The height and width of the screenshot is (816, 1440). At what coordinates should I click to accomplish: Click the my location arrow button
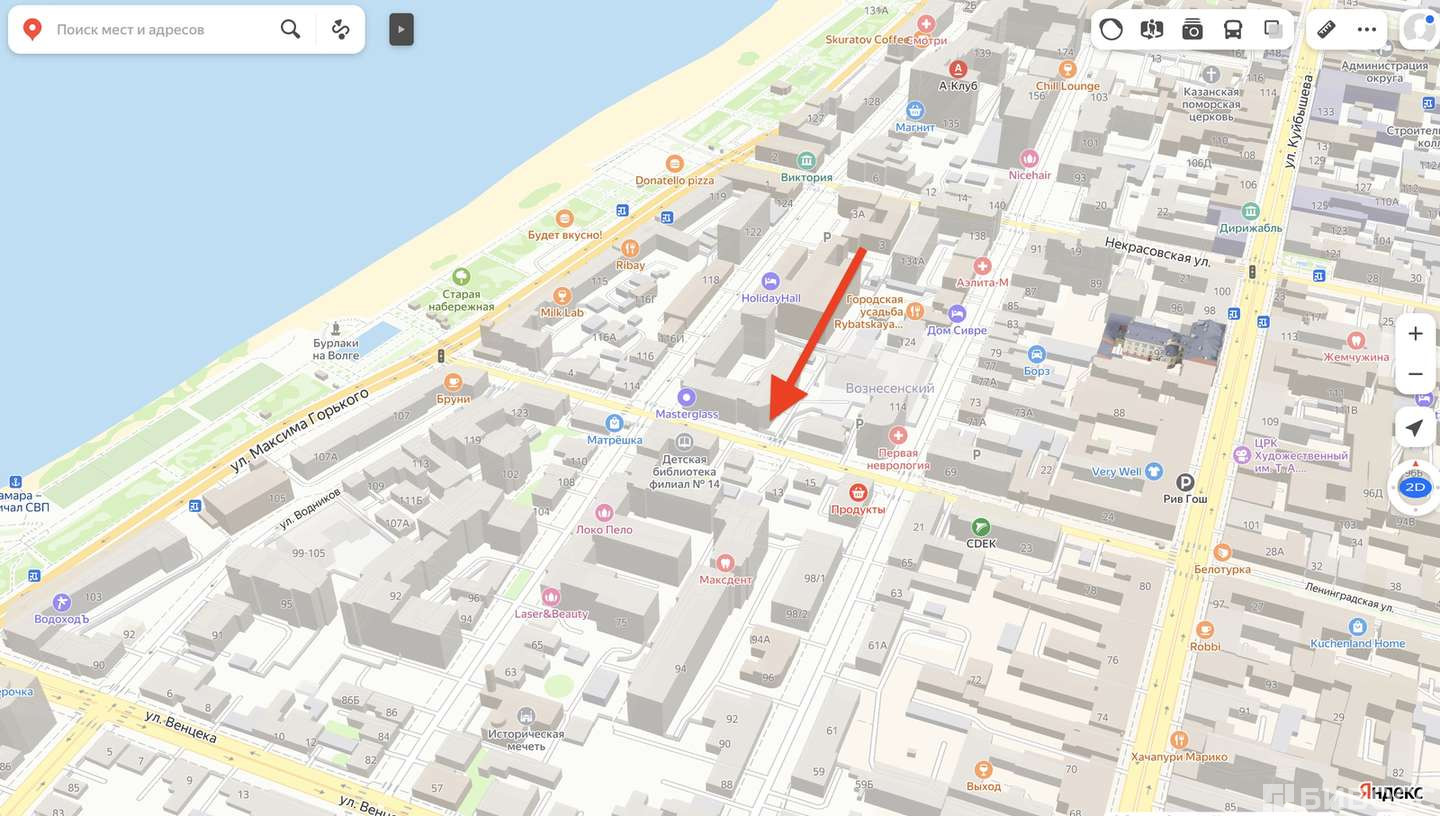[1414, 428]
